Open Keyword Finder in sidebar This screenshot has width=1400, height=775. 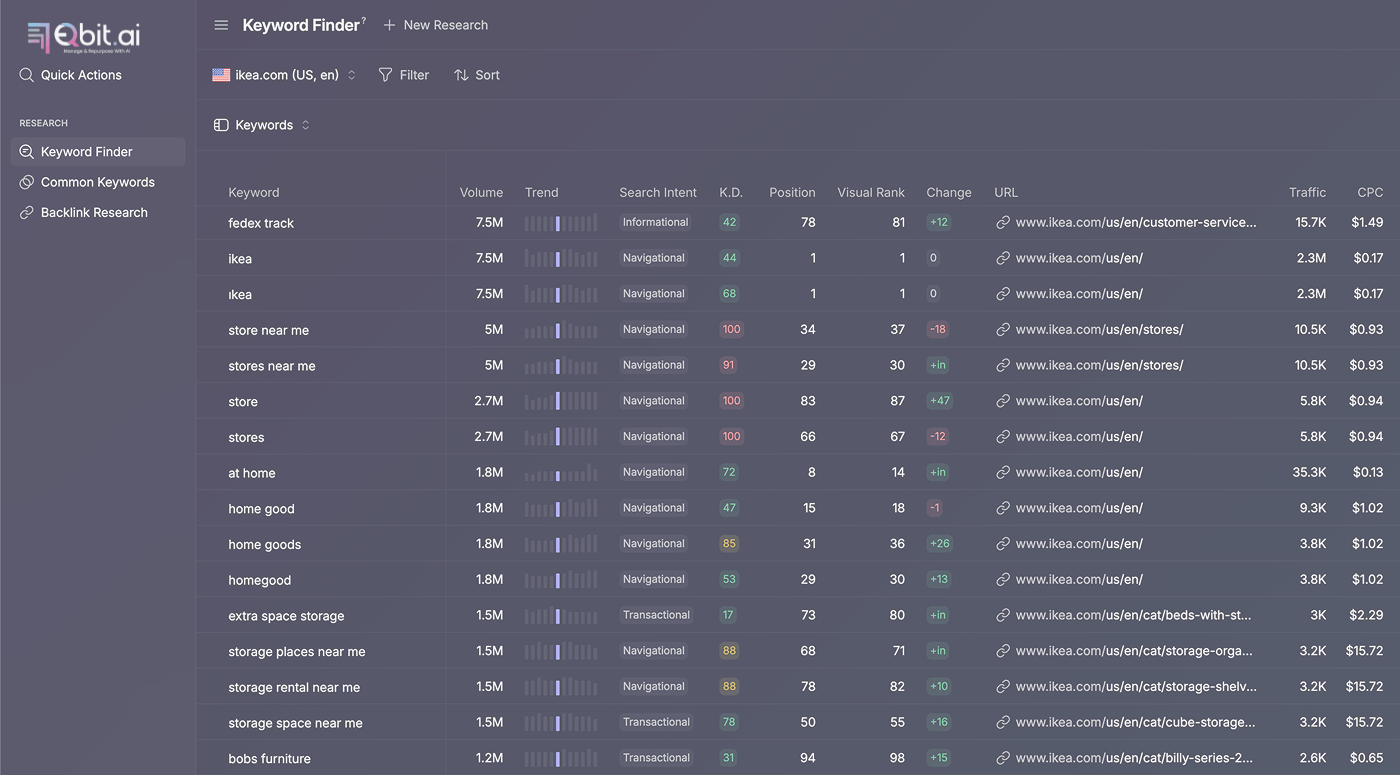coord(87,152)
